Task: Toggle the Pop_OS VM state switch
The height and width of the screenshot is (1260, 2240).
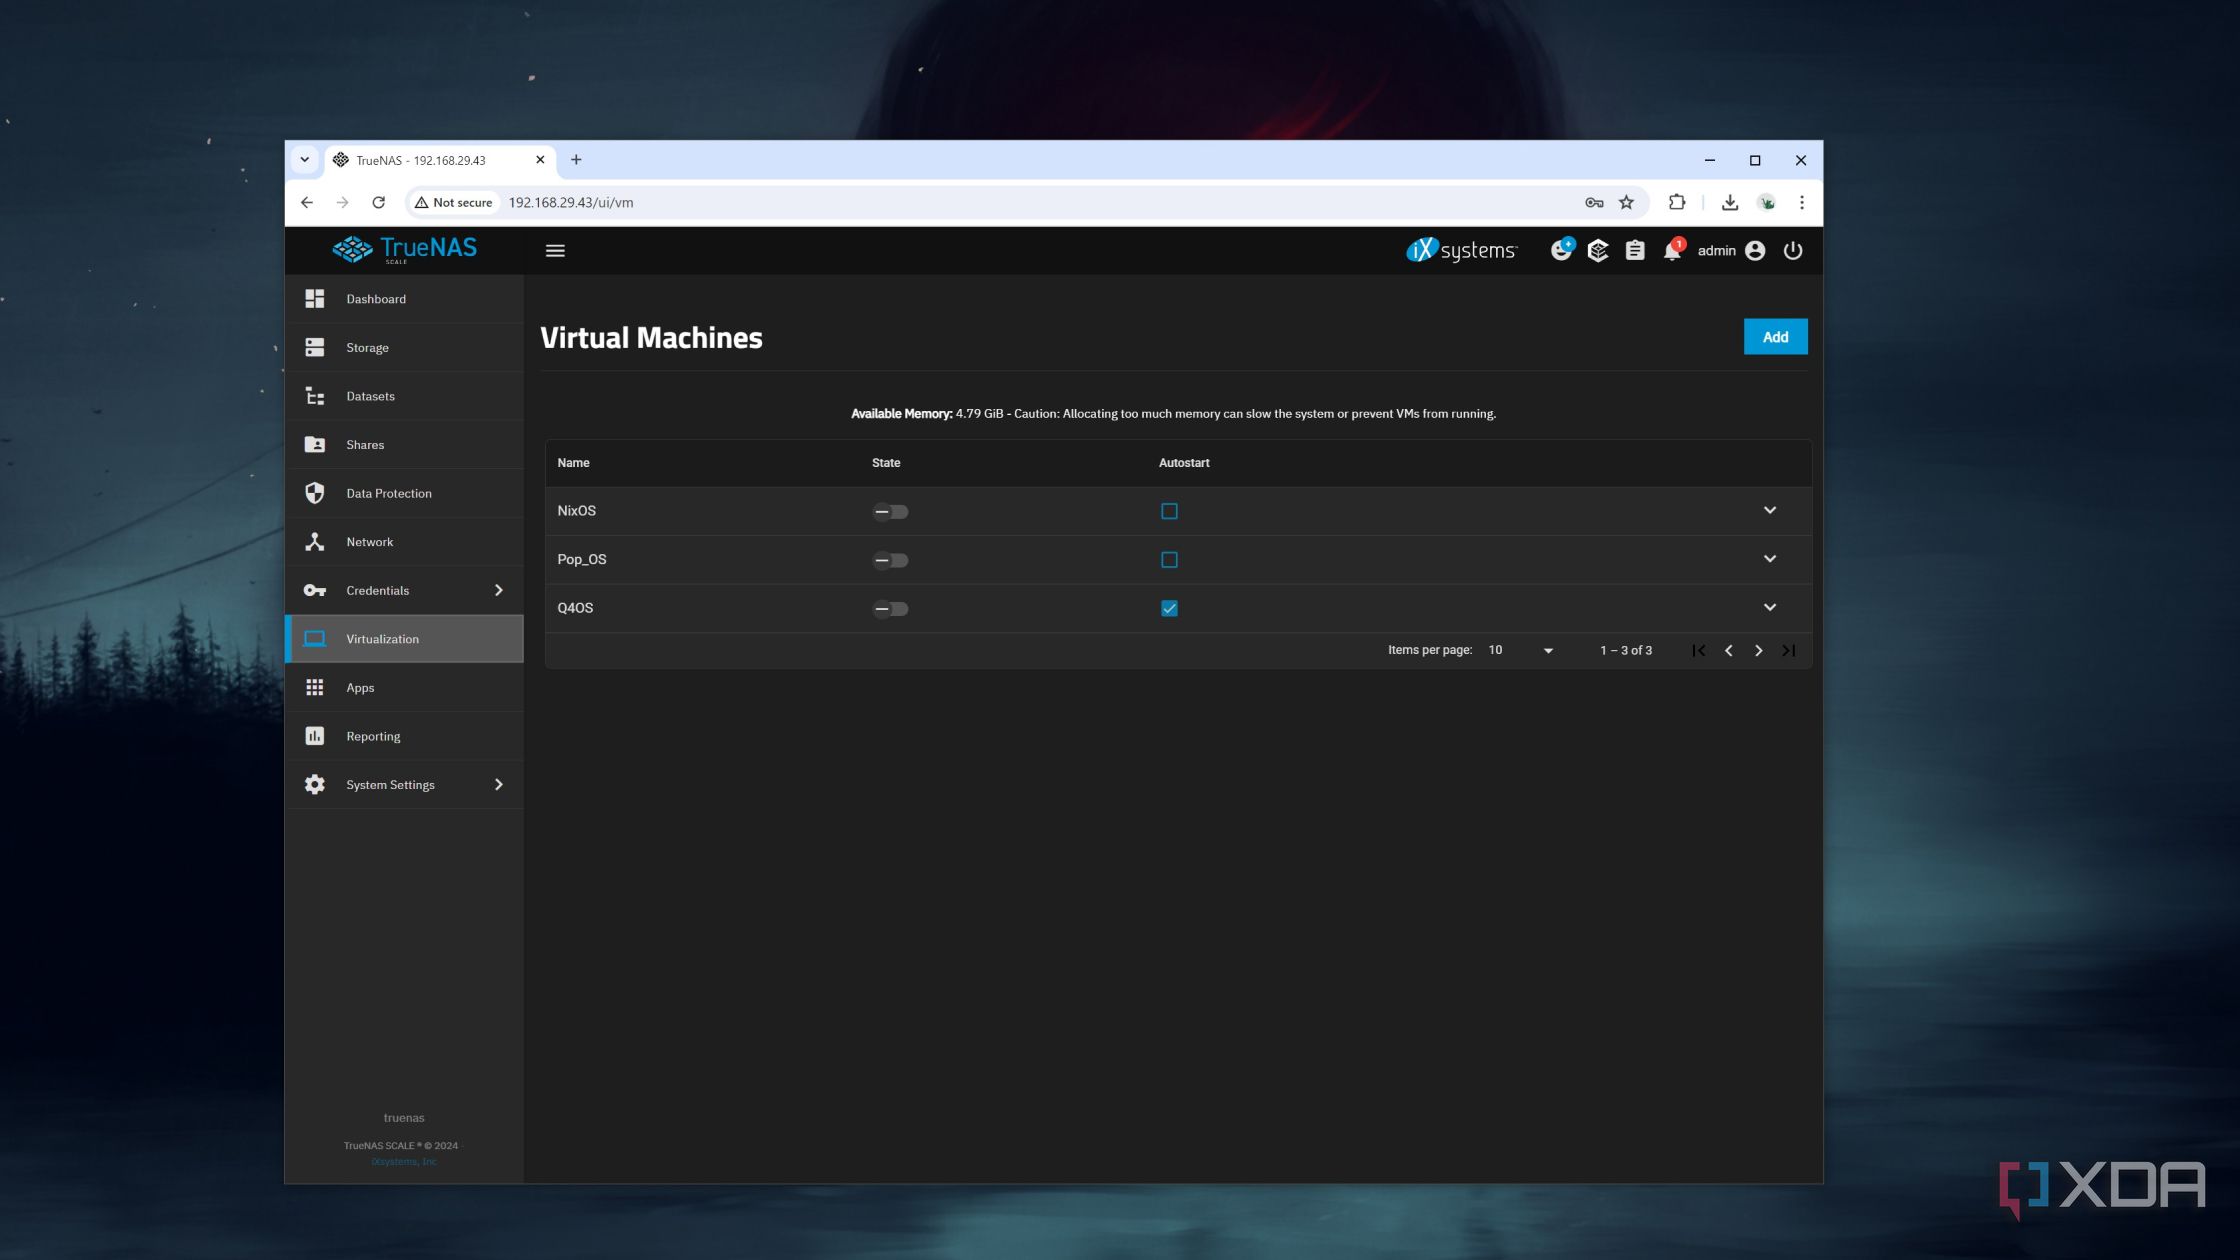Action: click(x=890, y=560)
